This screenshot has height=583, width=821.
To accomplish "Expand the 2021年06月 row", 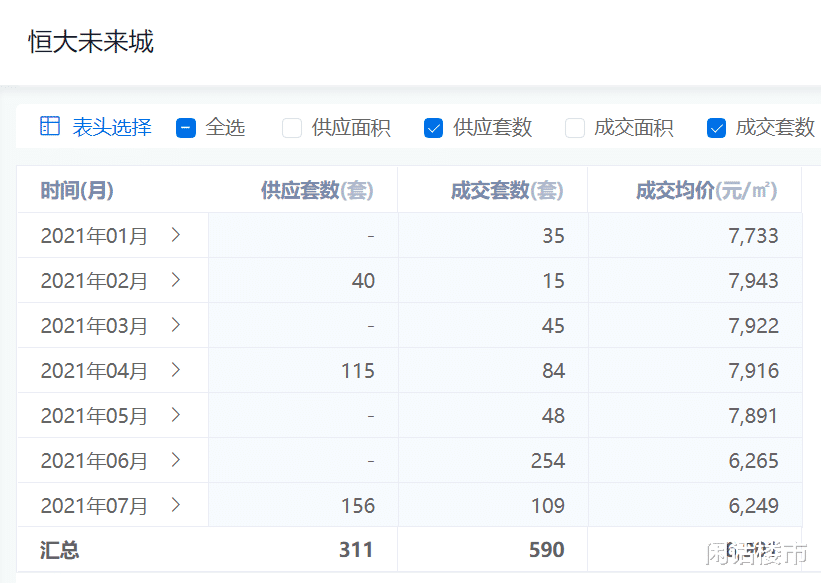I will (x=176, y=460).
